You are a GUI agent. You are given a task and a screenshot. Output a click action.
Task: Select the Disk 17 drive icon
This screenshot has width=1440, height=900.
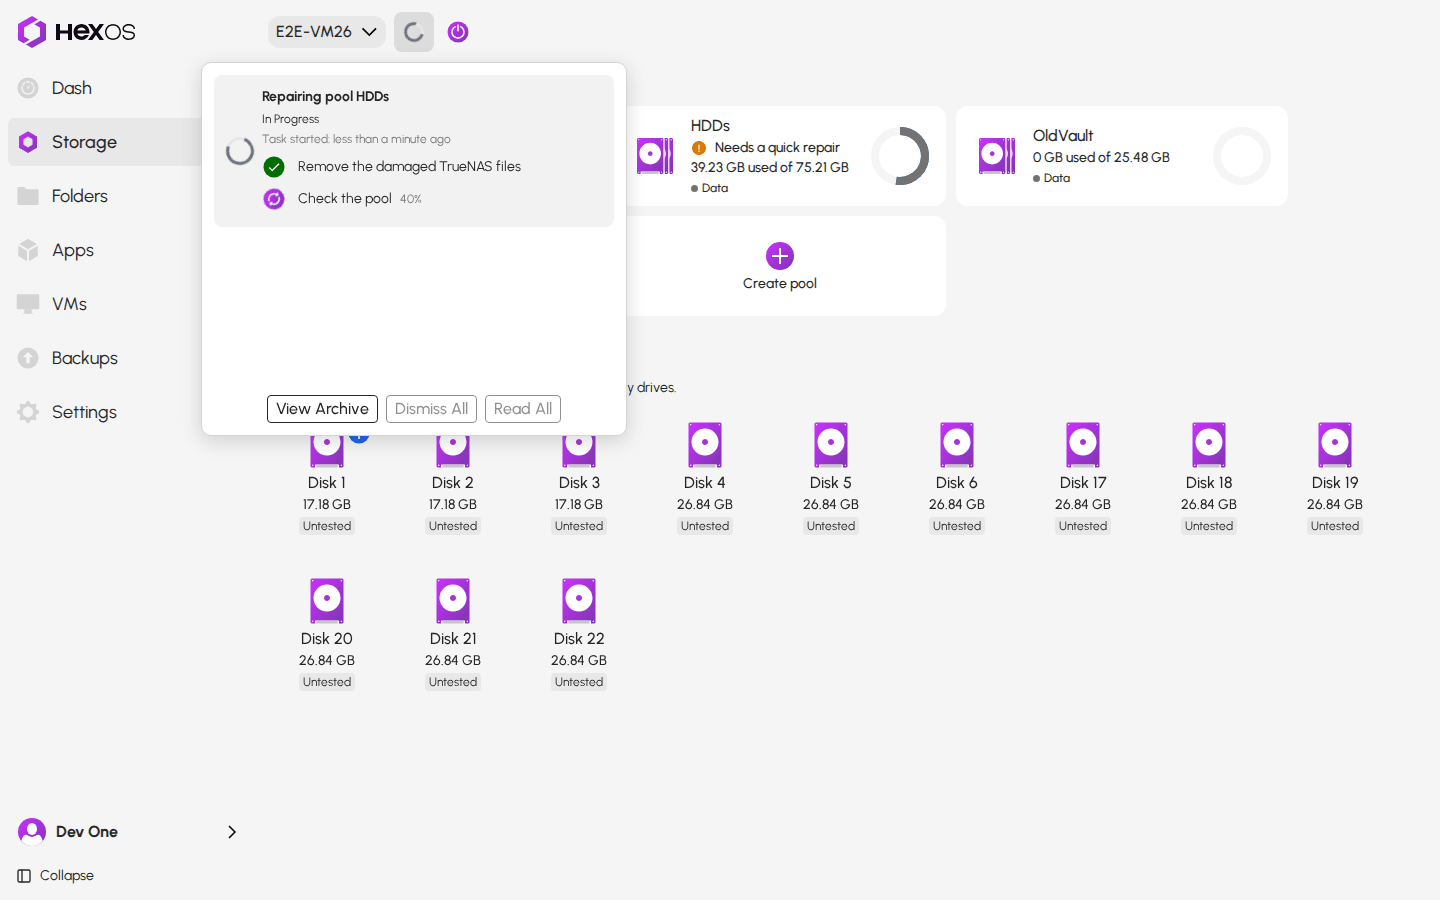tap(1083, 445)
